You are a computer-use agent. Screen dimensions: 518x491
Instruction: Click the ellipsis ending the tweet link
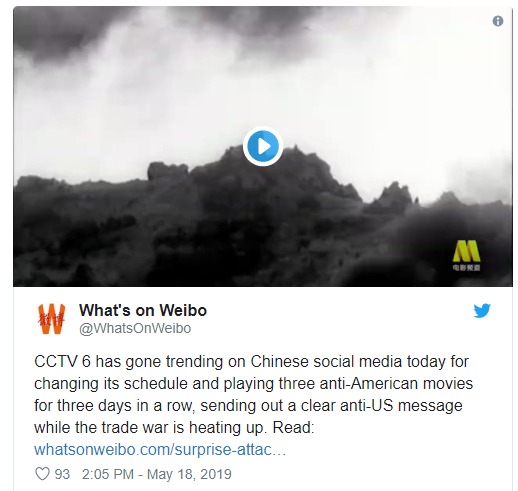[279, 450]
